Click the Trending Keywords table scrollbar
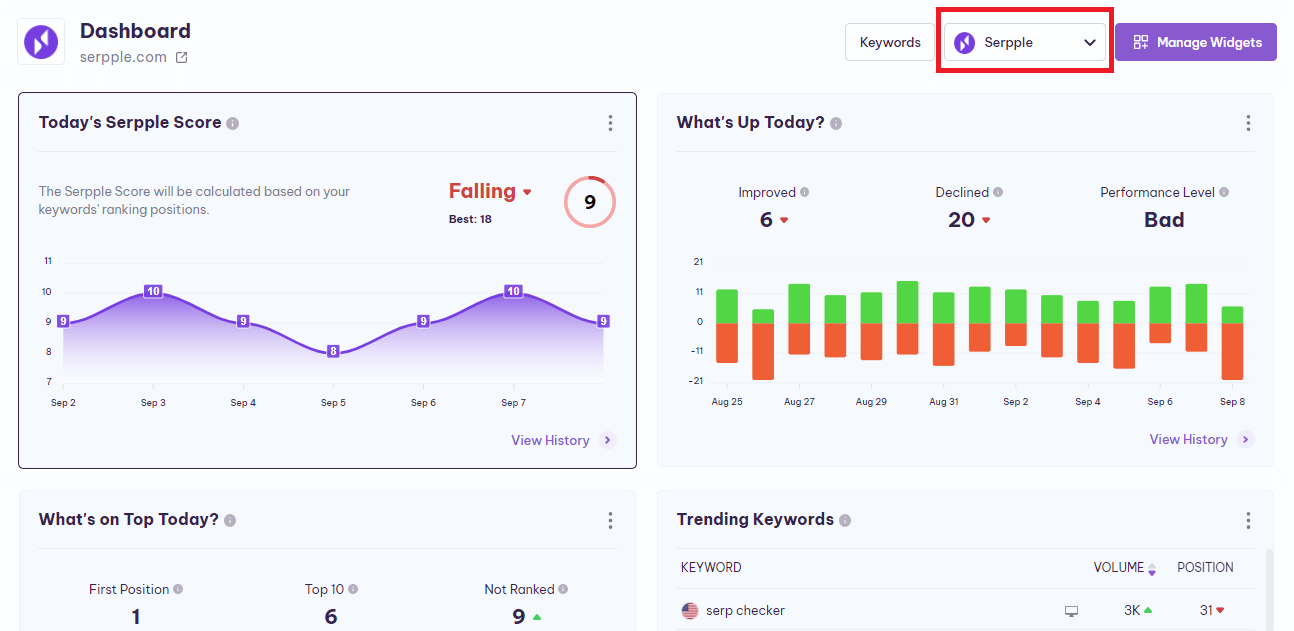1294x631 pixels. tap(1268, 590)
